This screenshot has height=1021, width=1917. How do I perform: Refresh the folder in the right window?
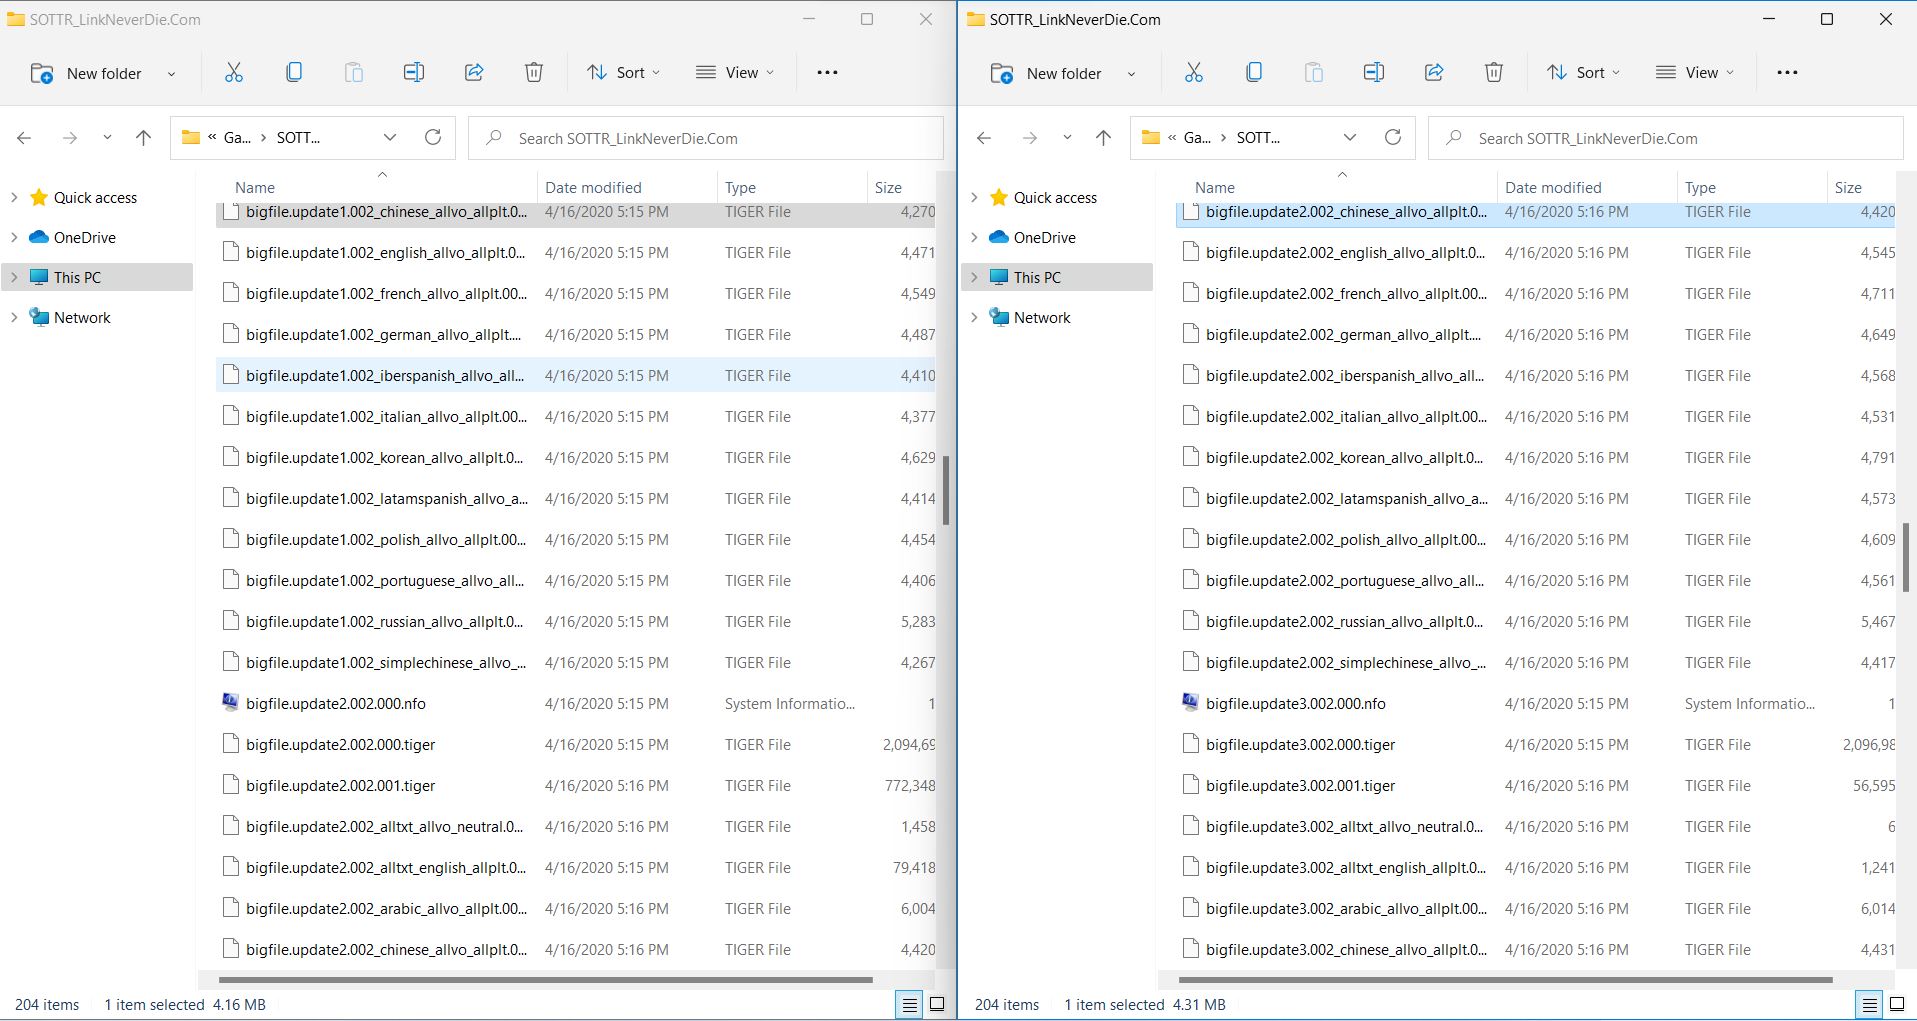pyautogui.click(x=1392, y=138)
